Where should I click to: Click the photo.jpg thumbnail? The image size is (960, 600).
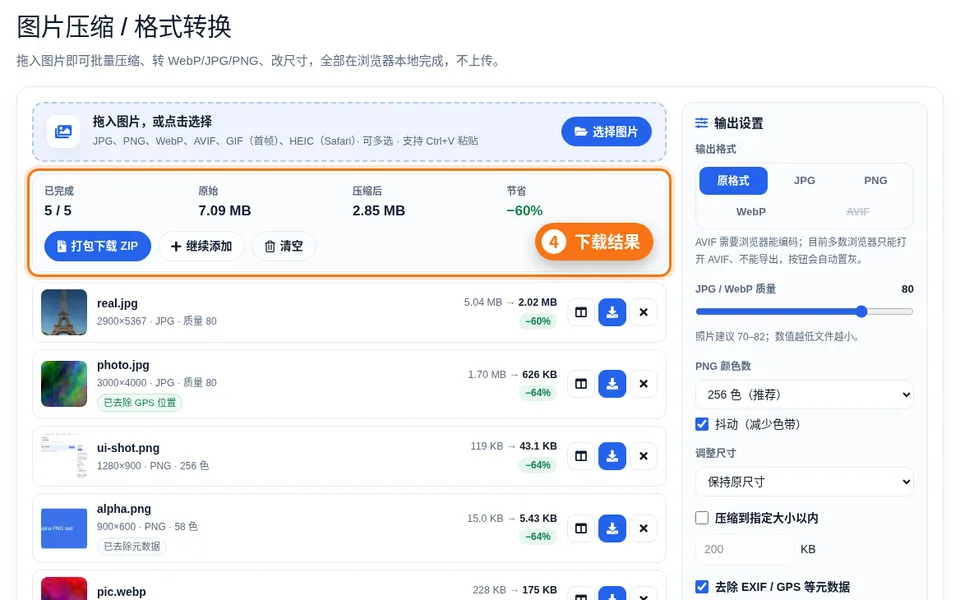[x=64, y=384]
